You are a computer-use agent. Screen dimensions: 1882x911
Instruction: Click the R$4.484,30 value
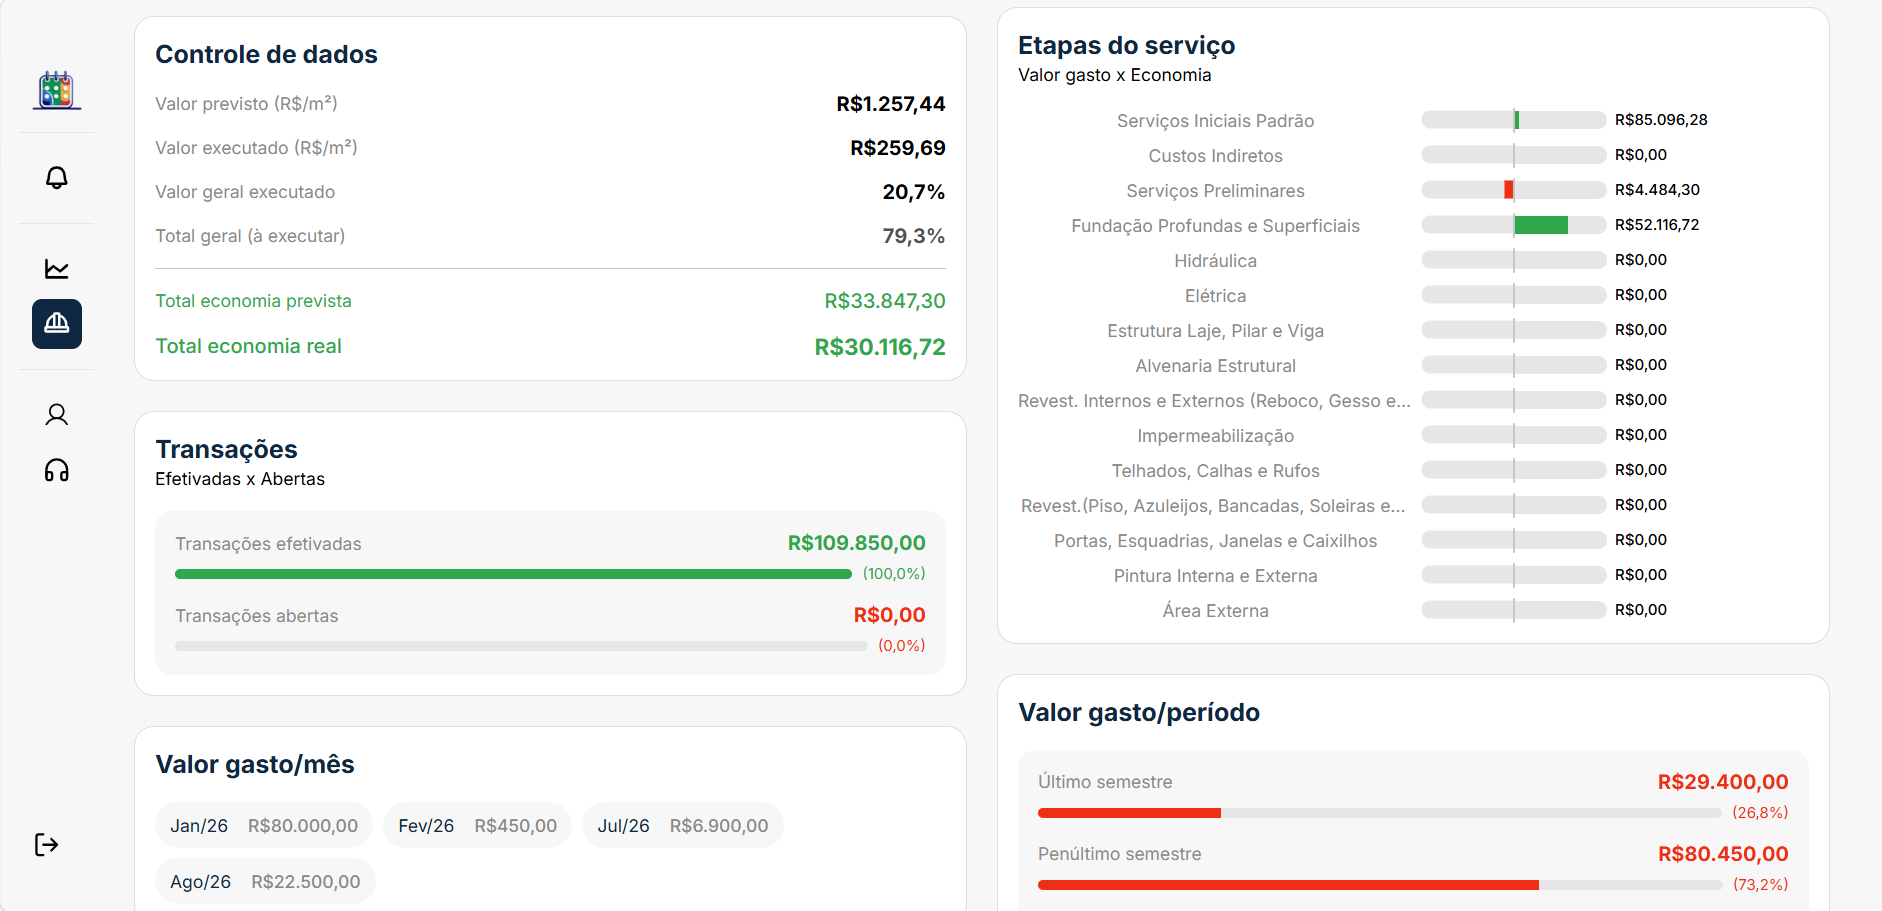pos(1657,190)
